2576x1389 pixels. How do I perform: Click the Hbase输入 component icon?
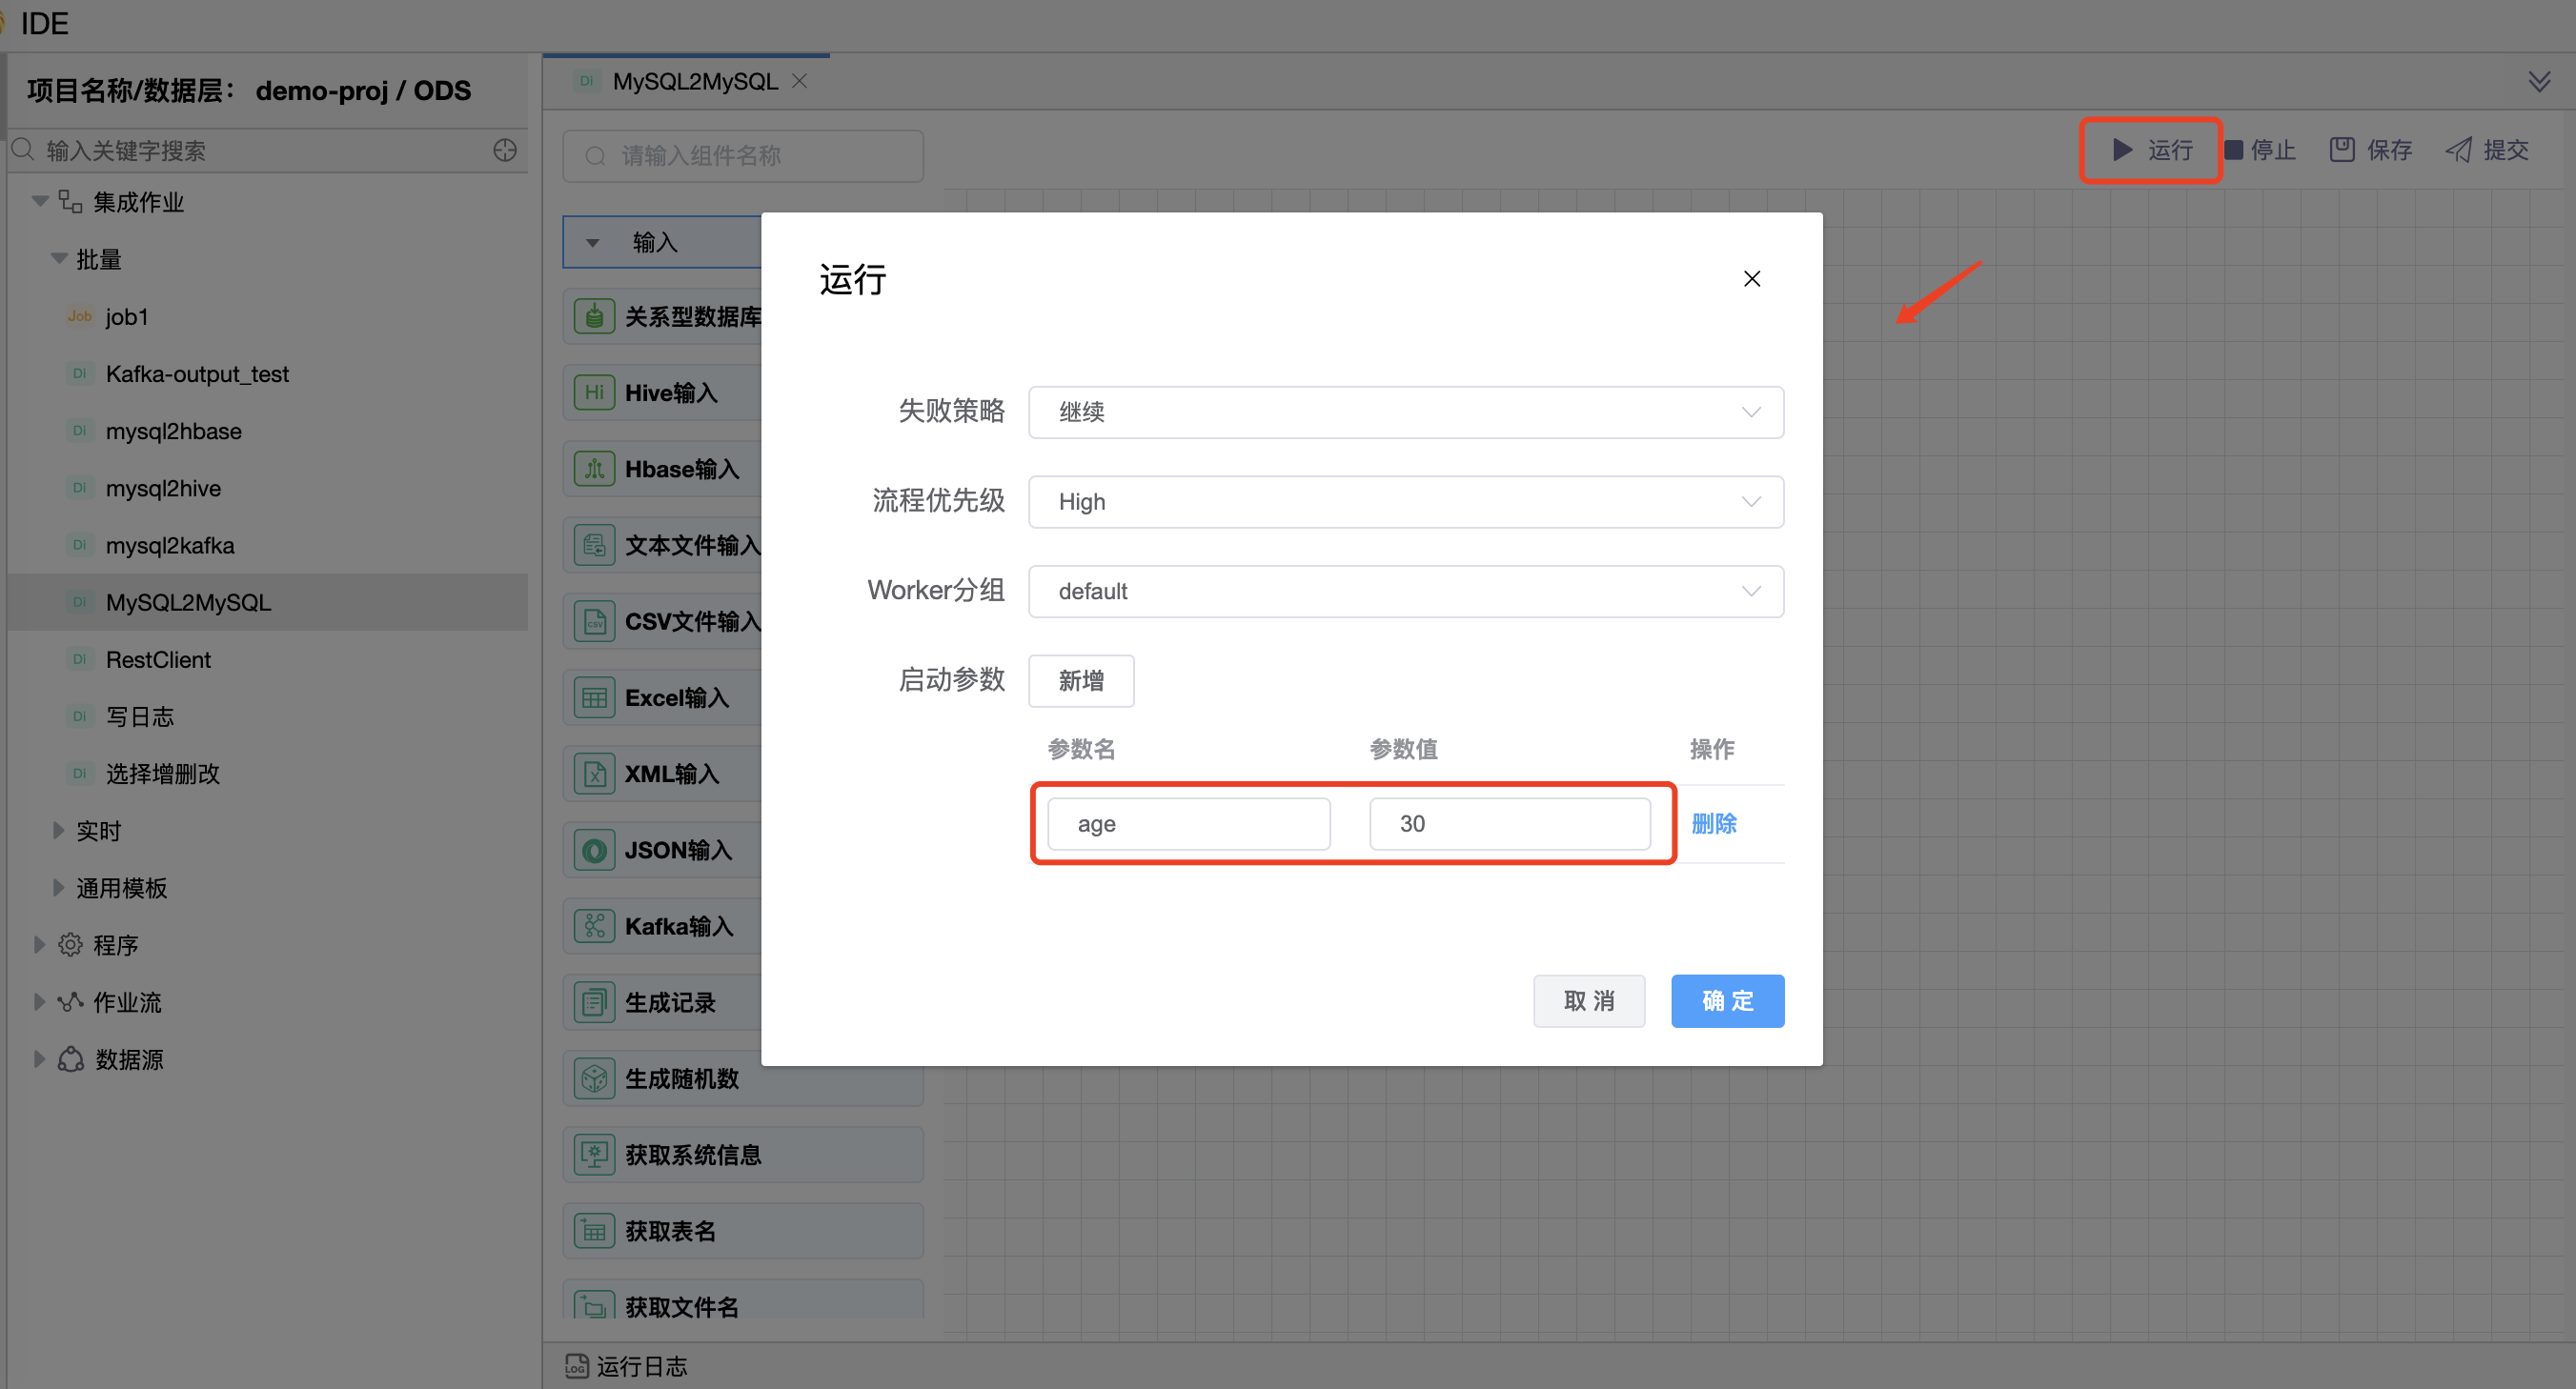click(x=594, y=469)
